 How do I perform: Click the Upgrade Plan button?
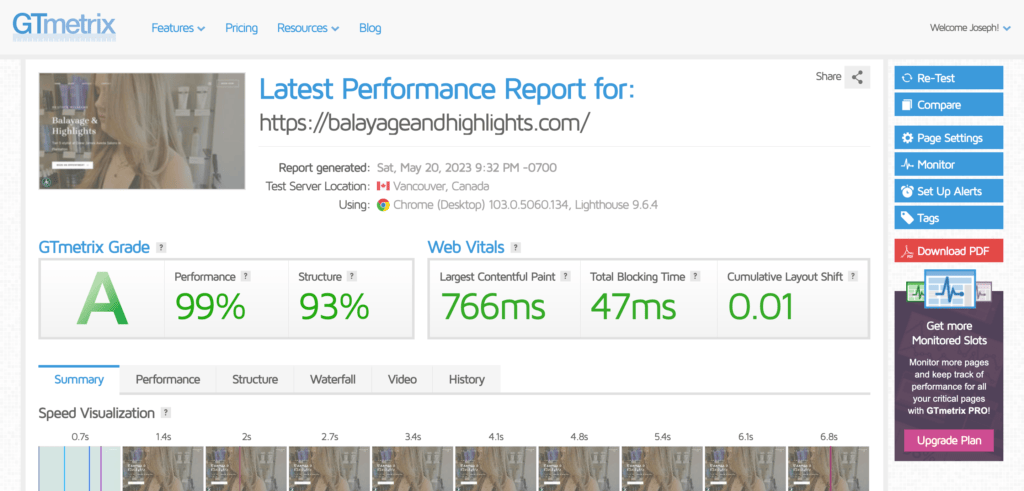947,440
